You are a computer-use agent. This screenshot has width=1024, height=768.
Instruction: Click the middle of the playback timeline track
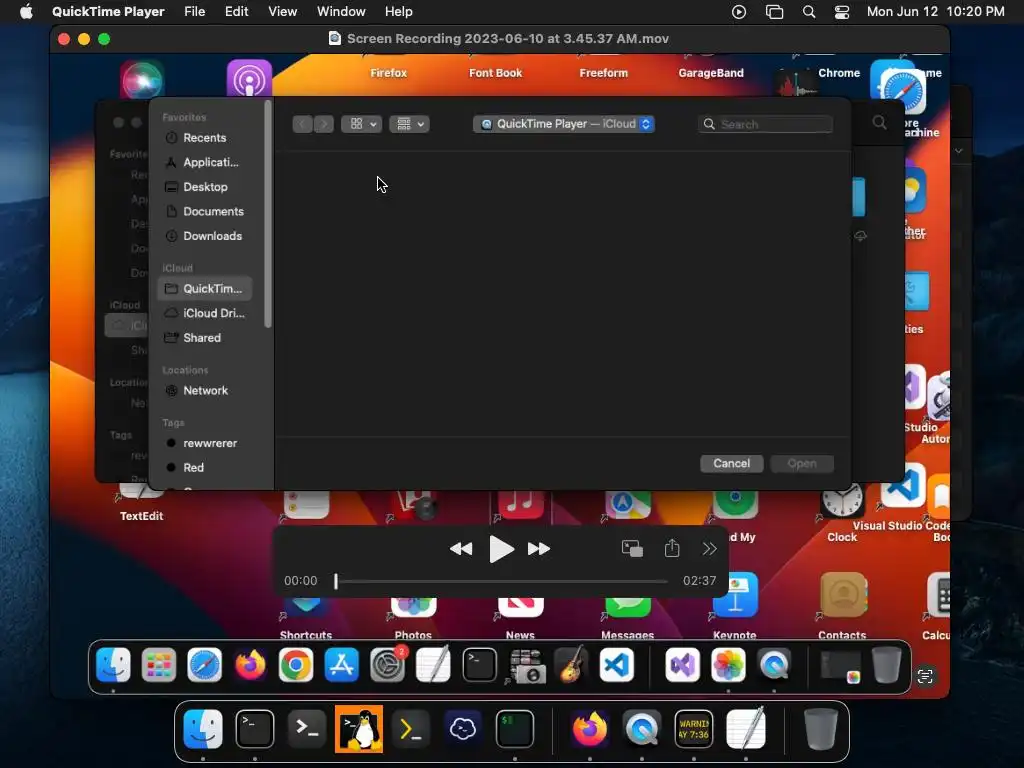(x=502, y=581)
